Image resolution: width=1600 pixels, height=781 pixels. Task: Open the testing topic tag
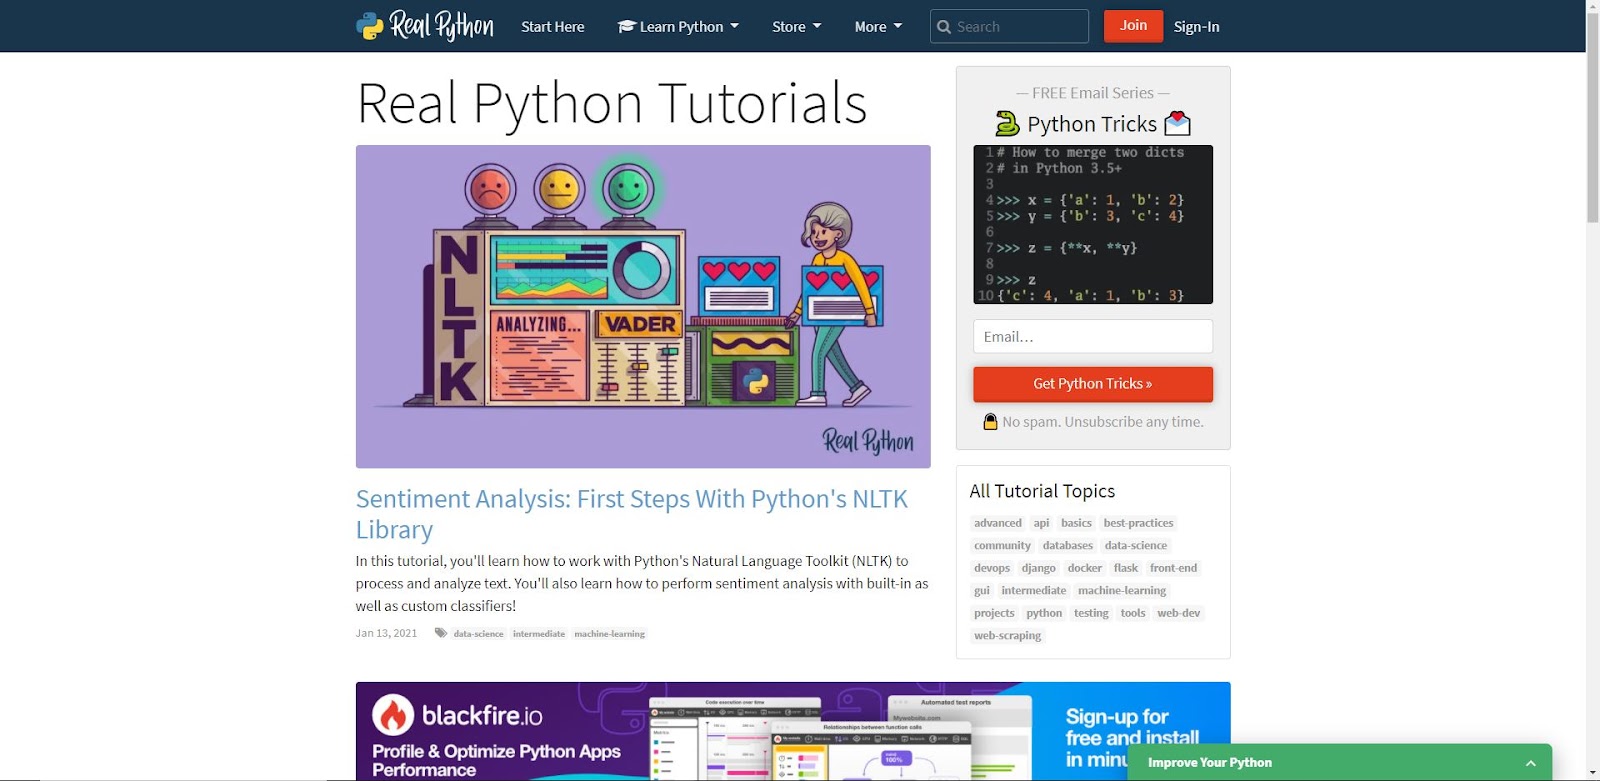(x=1091, y=613)
